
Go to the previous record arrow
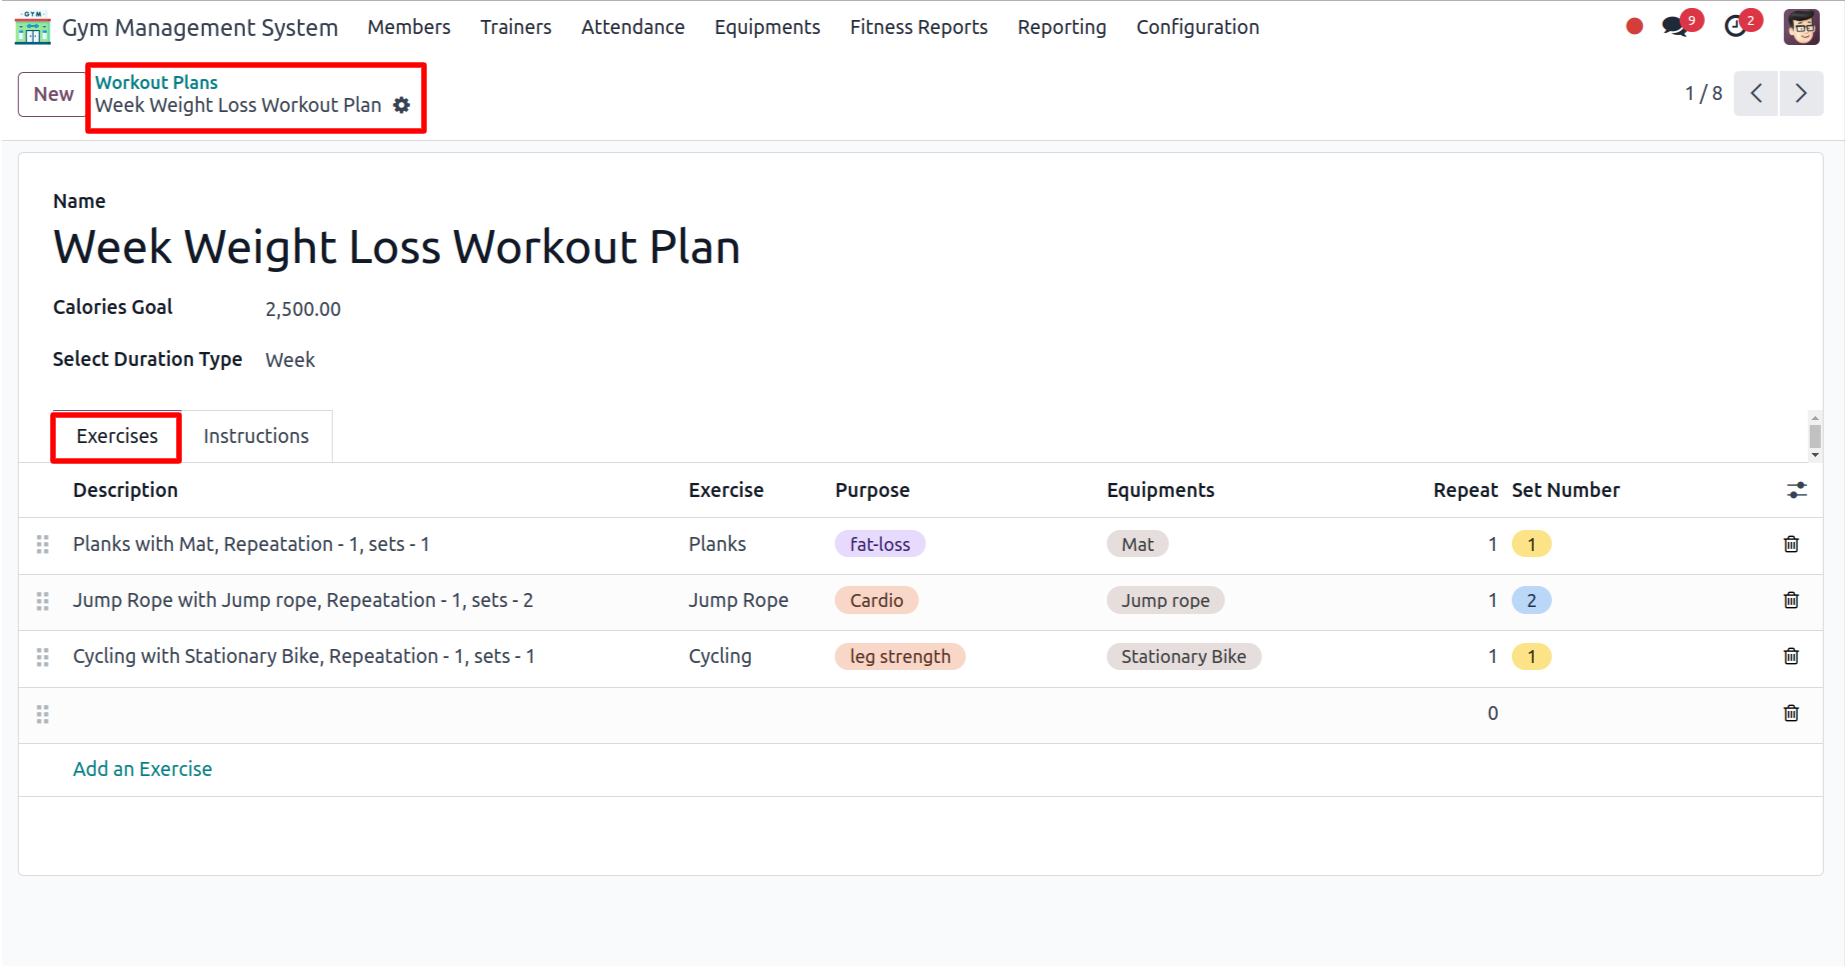coord(1756,94)
